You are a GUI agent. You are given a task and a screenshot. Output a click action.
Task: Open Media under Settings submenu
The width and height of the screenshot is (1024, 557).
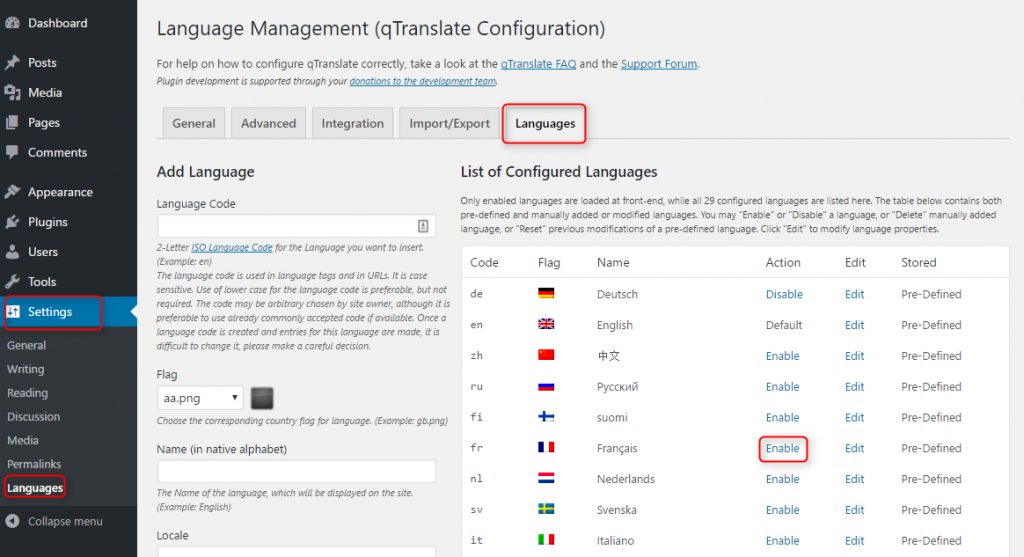click(x=23, y=440)
